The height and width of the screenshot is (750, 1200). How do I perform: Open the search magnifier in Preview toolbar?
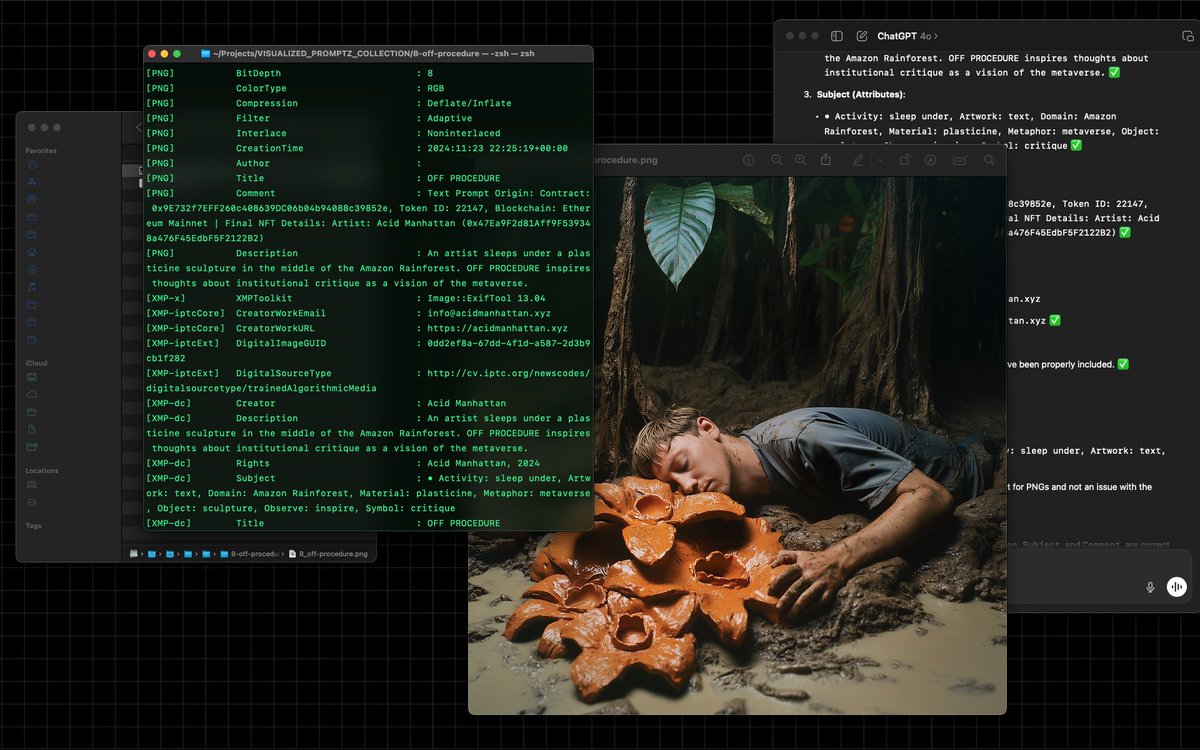pos(989,160)
